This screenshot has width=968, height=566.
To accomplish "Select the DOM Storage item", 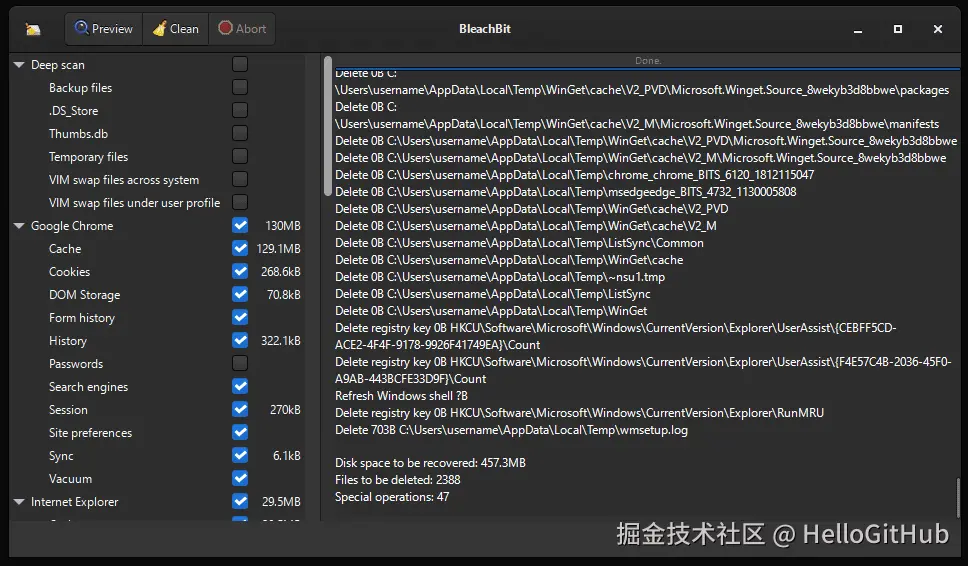I will click(85, 295).
